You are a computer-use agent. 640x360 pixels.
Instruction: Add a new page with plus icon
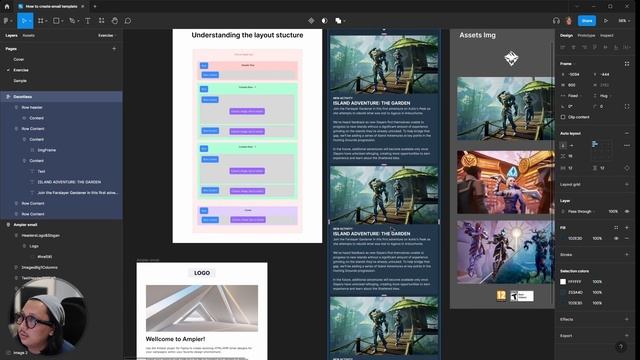coord(114,49)
